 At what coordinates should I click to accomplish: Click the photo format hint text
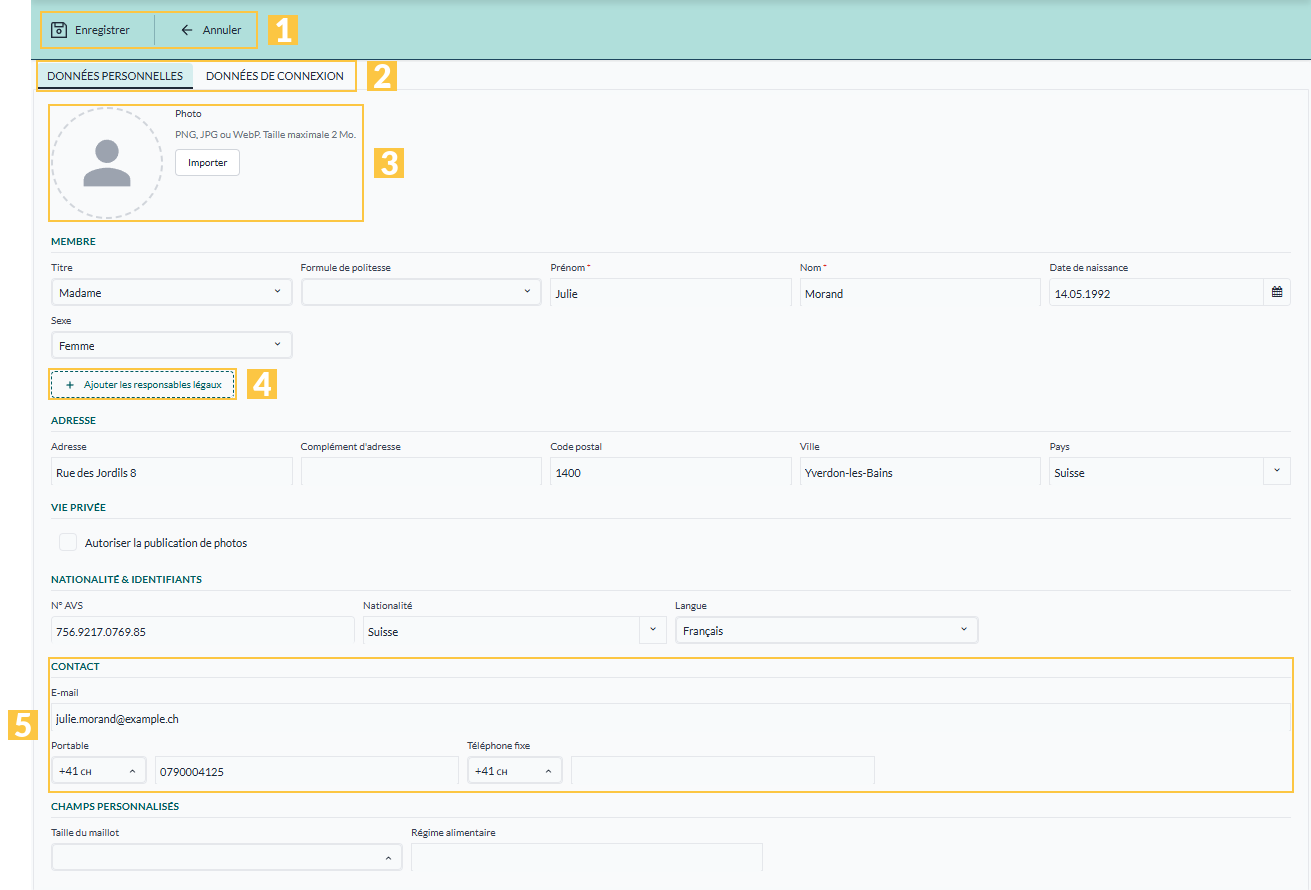pos(265,134)
